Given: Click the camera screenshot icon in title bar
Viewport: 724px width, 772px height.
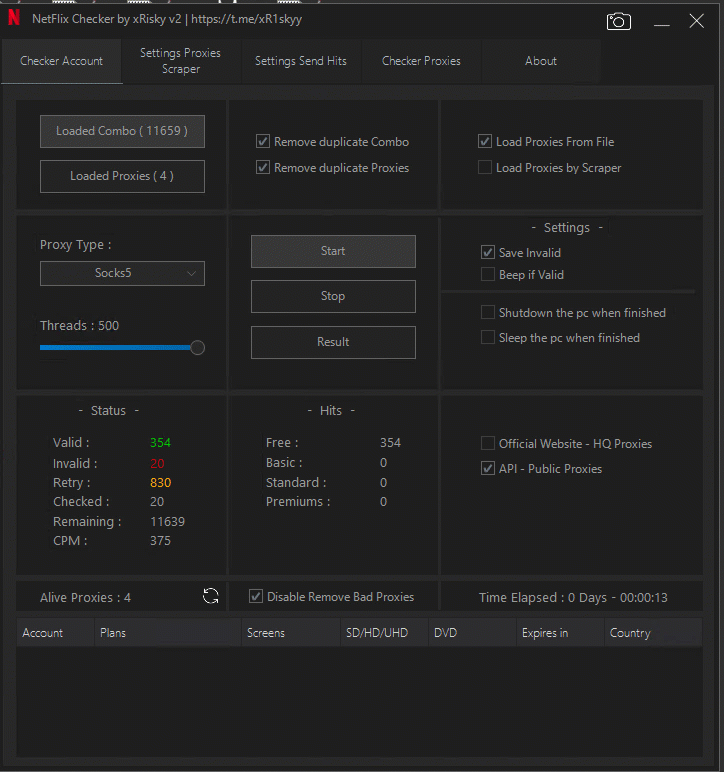Looking at the screenshot, I should 618,21.
